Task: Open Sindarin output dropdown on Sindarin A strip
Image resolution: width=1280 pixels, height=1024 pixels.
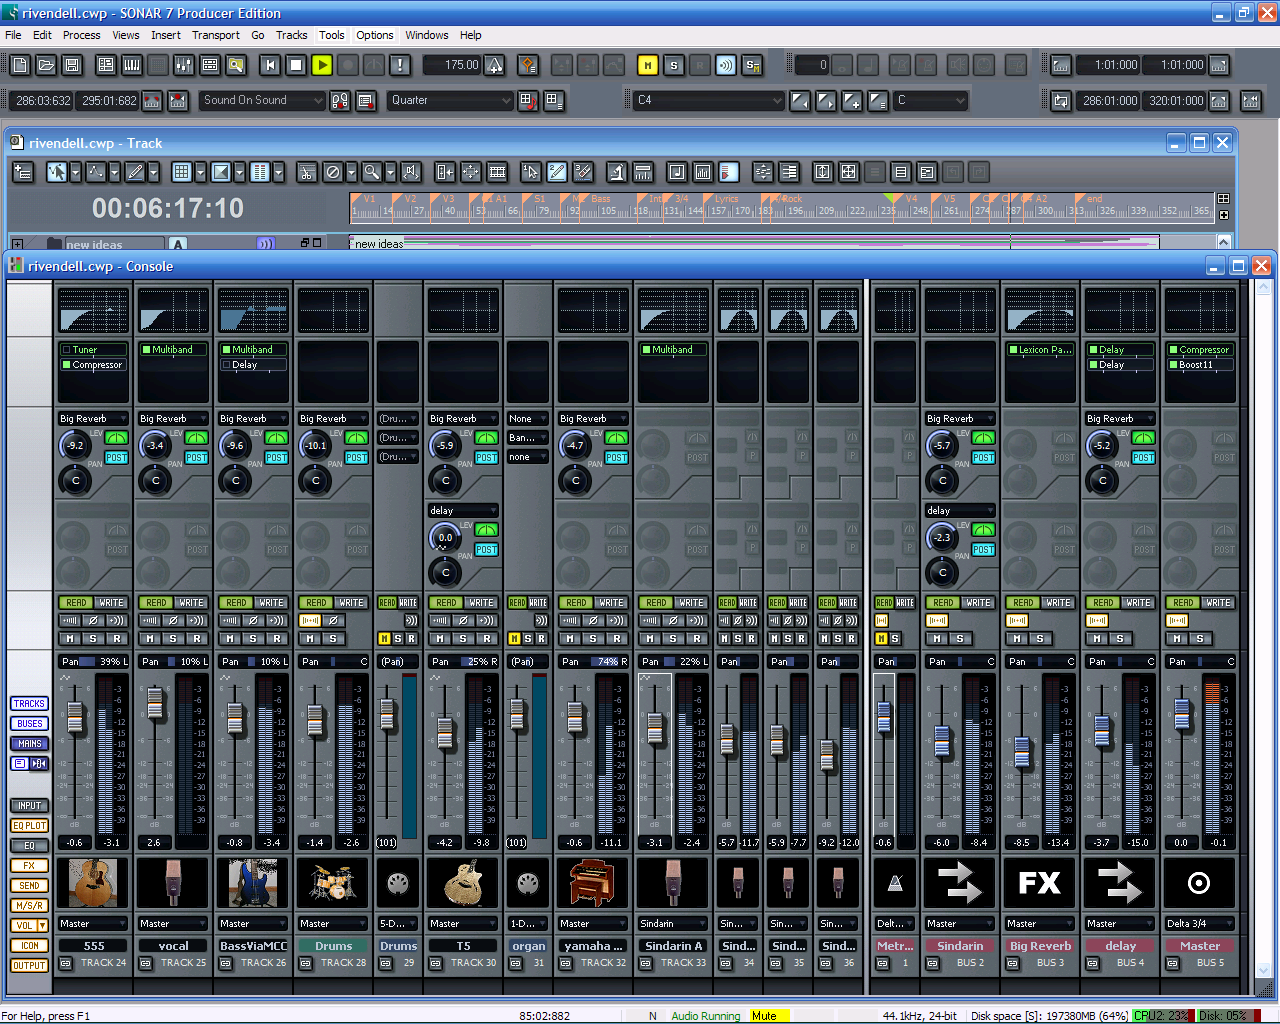Action: point(673,924)
